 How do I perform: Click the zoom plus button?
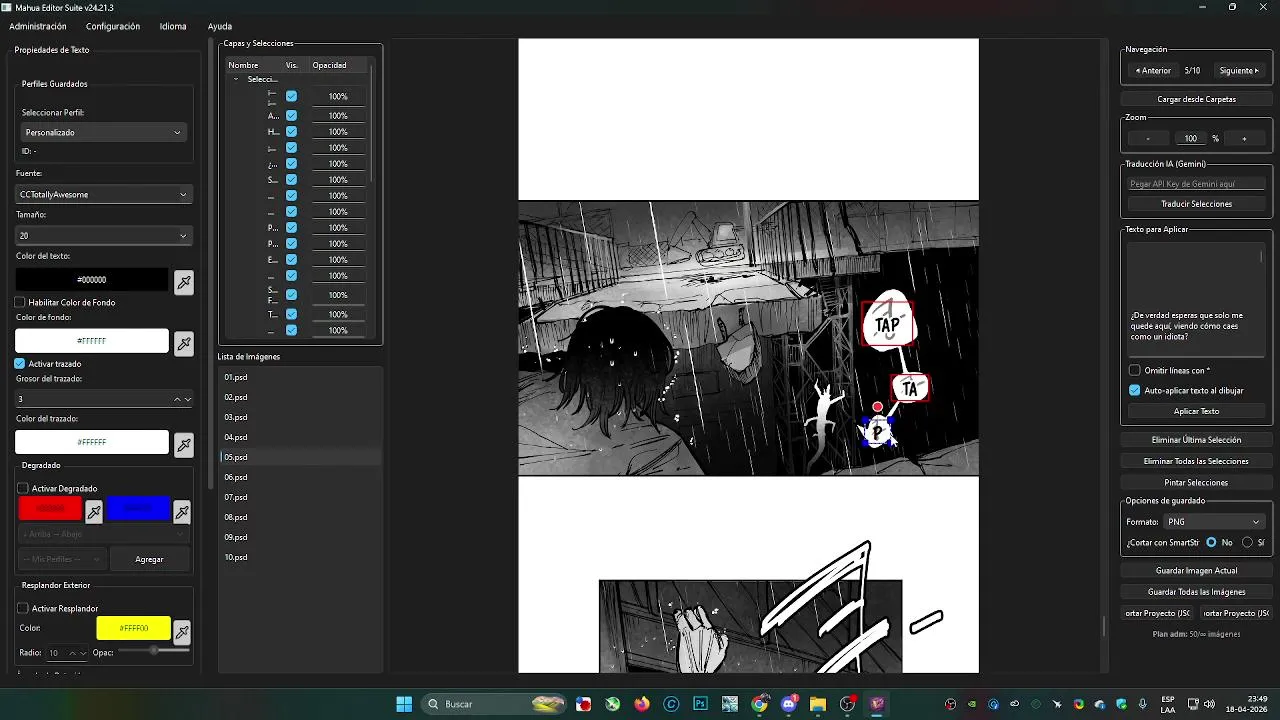(1244, 139)
